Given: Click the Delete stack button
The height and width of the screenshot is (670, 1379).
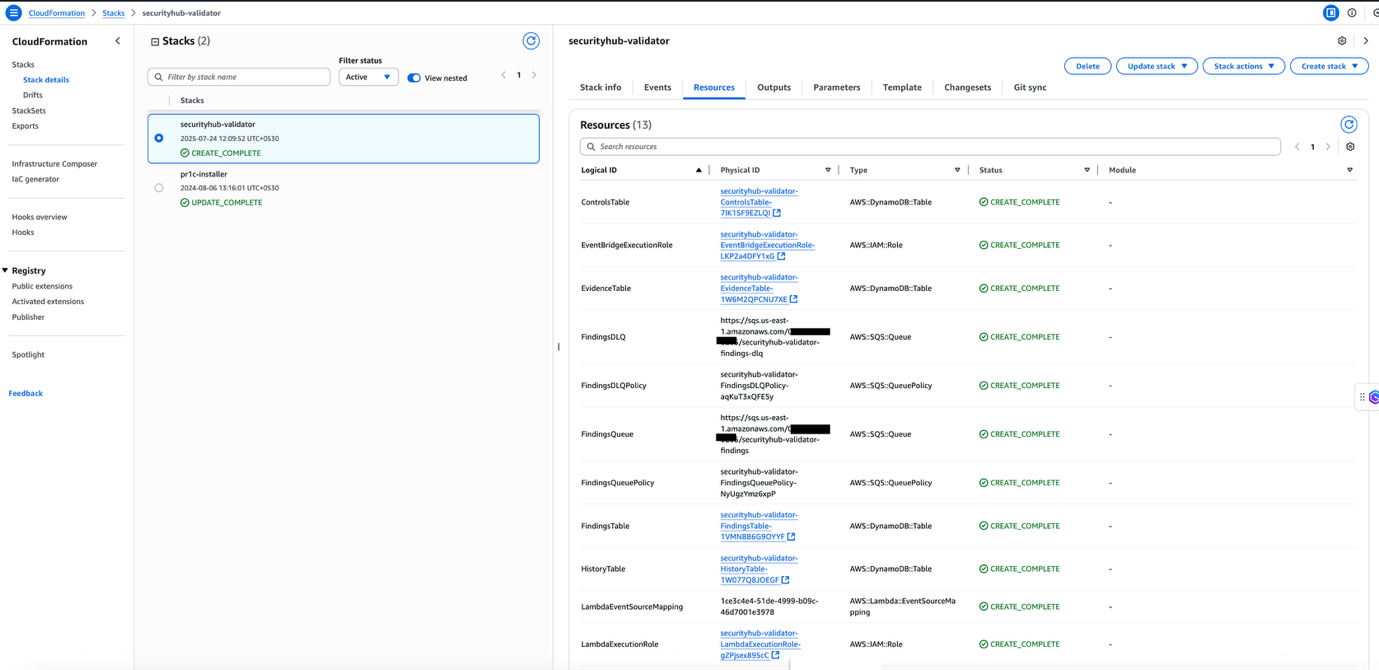Looking at the screenshot, I should pyautogui.click(x=1087, y=65).
